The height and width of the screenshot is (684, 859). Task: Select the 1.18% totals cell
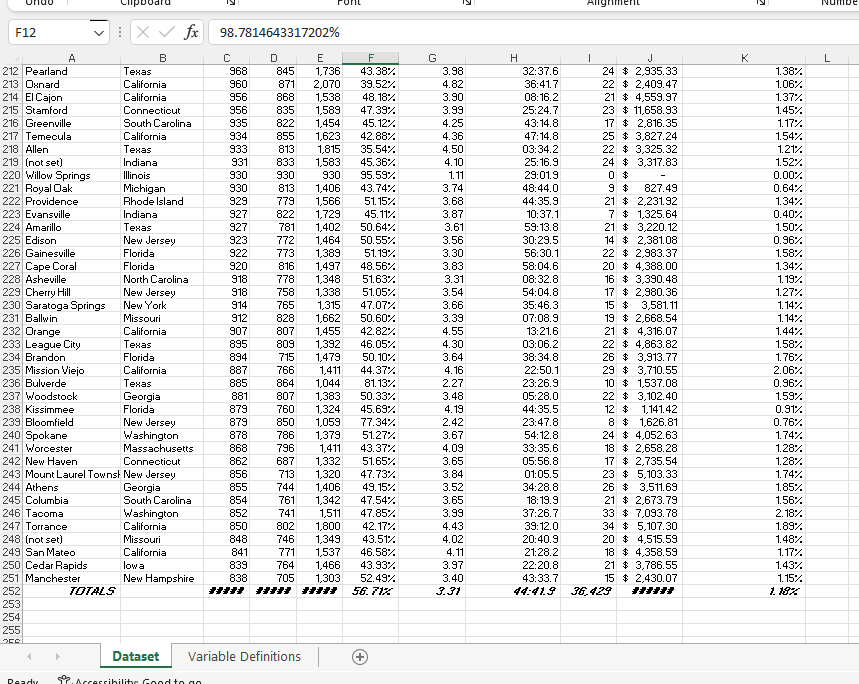pyautogui.click(x=744, y=591)
